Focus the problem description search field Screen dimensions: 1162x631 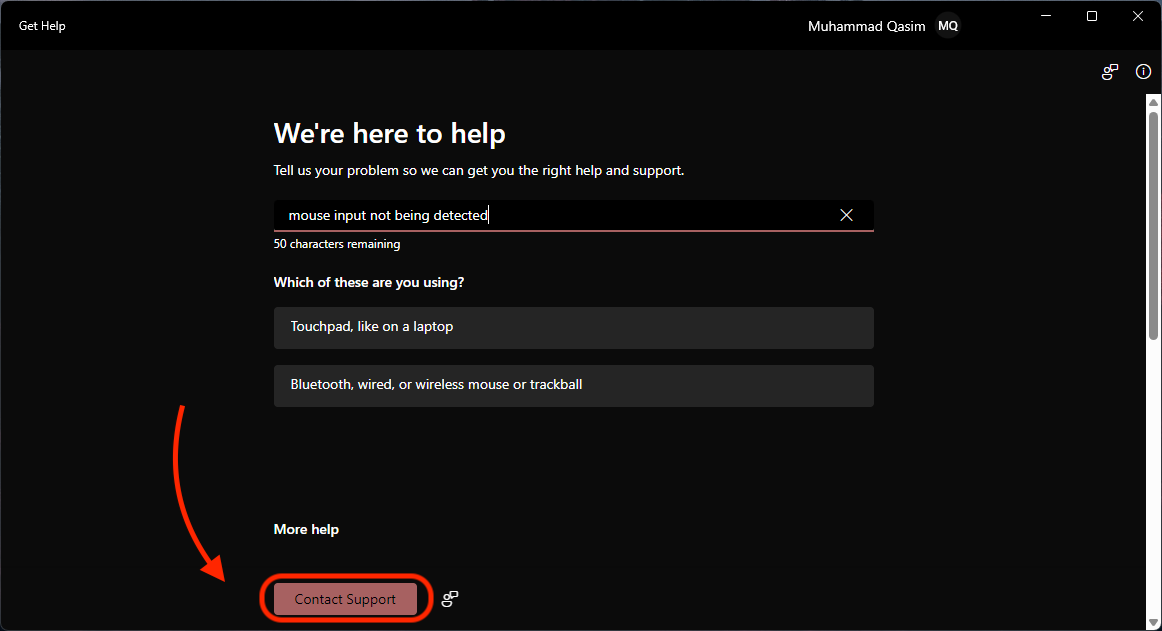[x=560, y=215]
